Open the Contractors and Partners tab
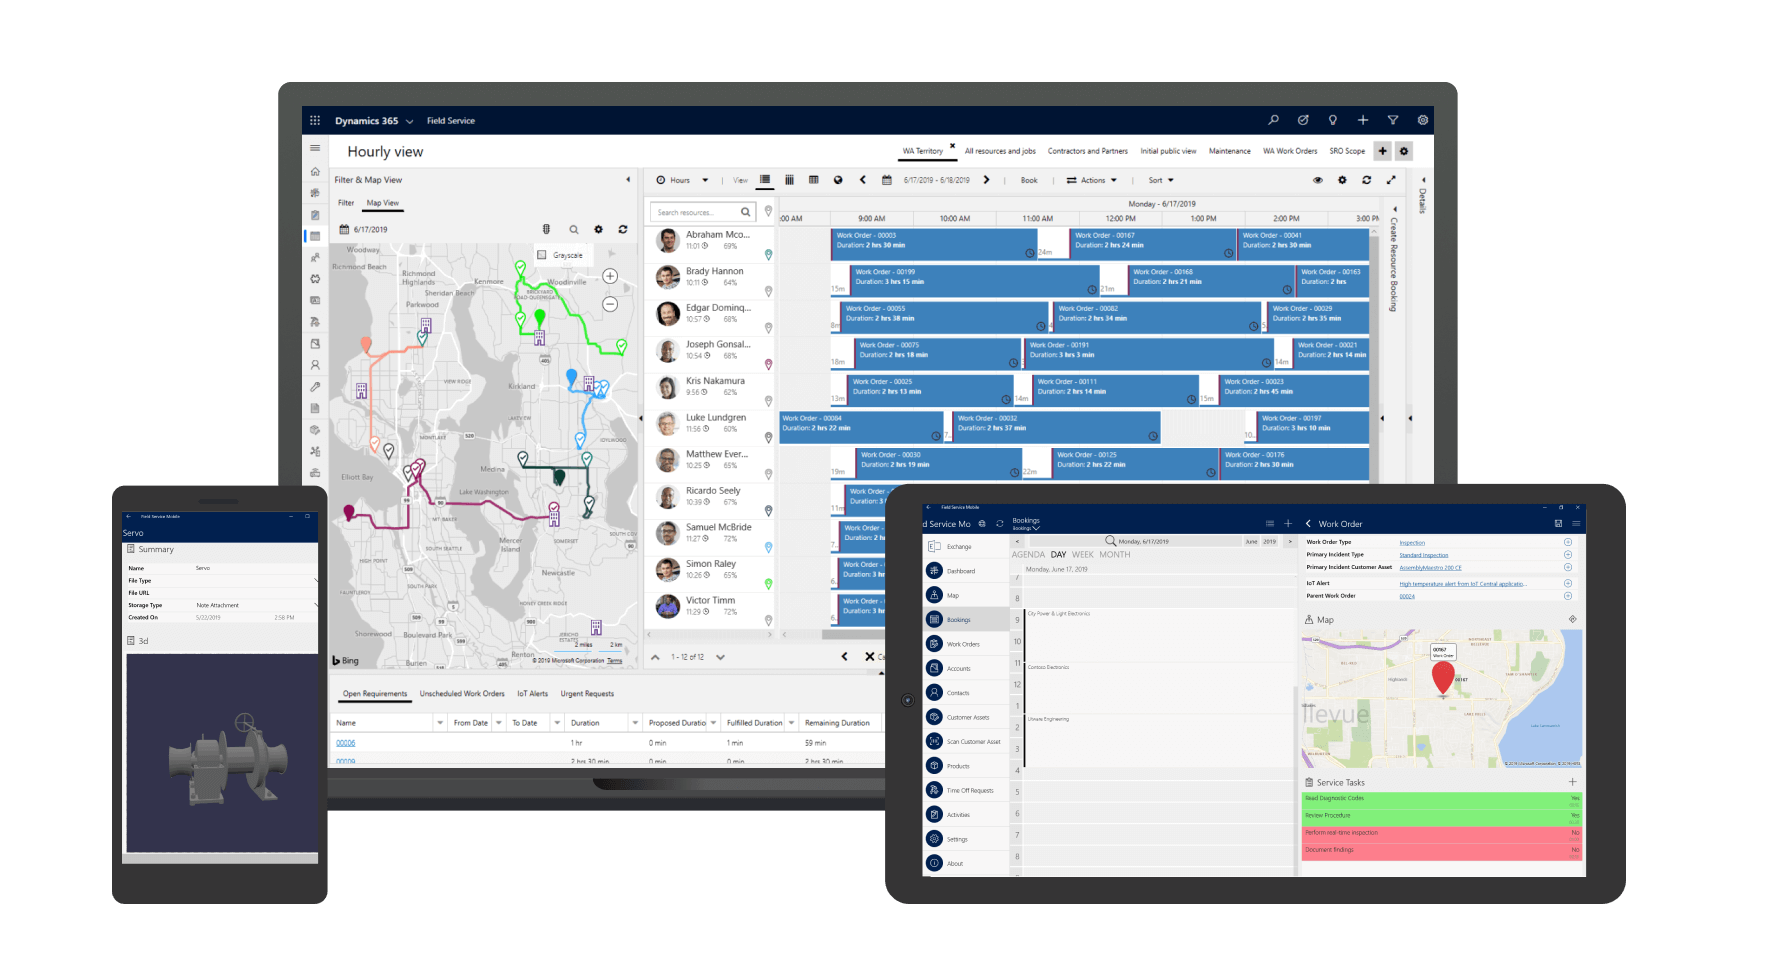 click(1087, 151)
